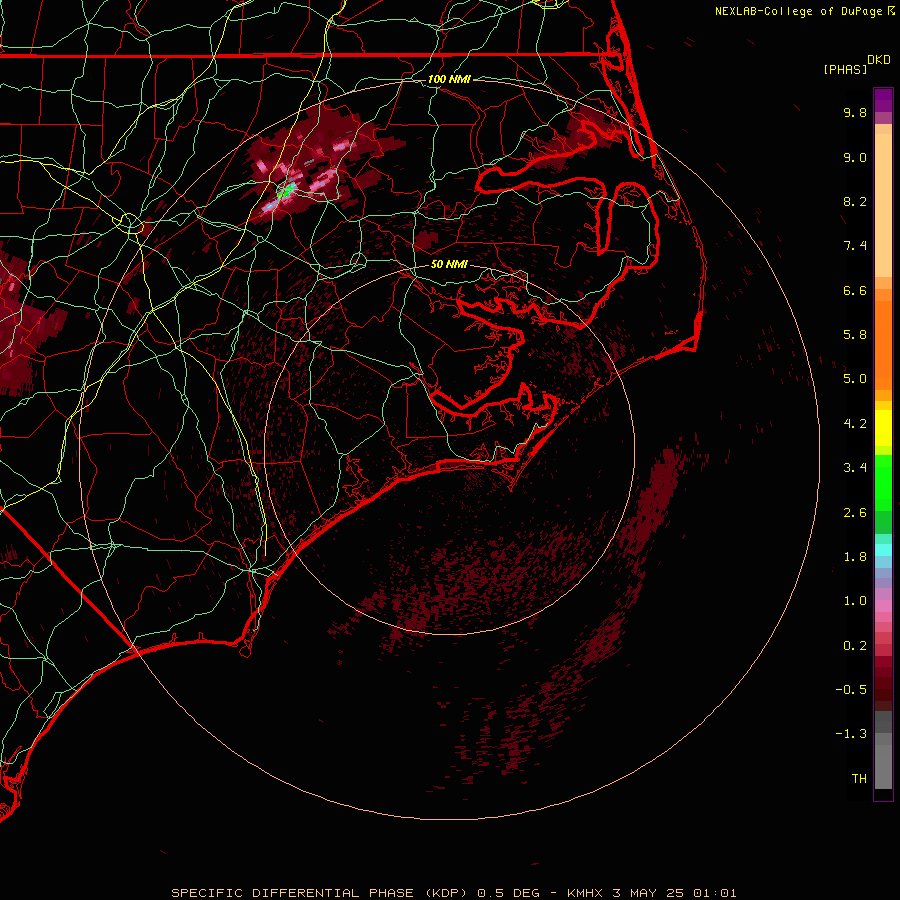Click the purple top segment of the color bar
This screenshot has width=900, height=900.
click(883, 100)
